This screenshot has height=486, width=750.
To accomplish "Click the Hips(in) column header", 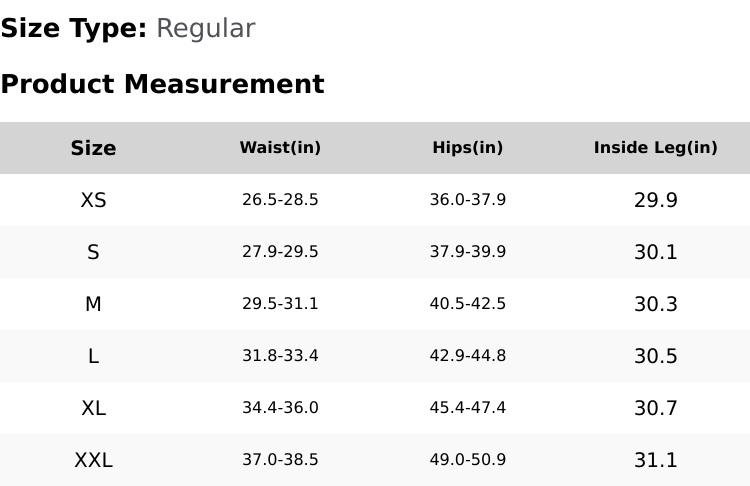I will 467,148.
